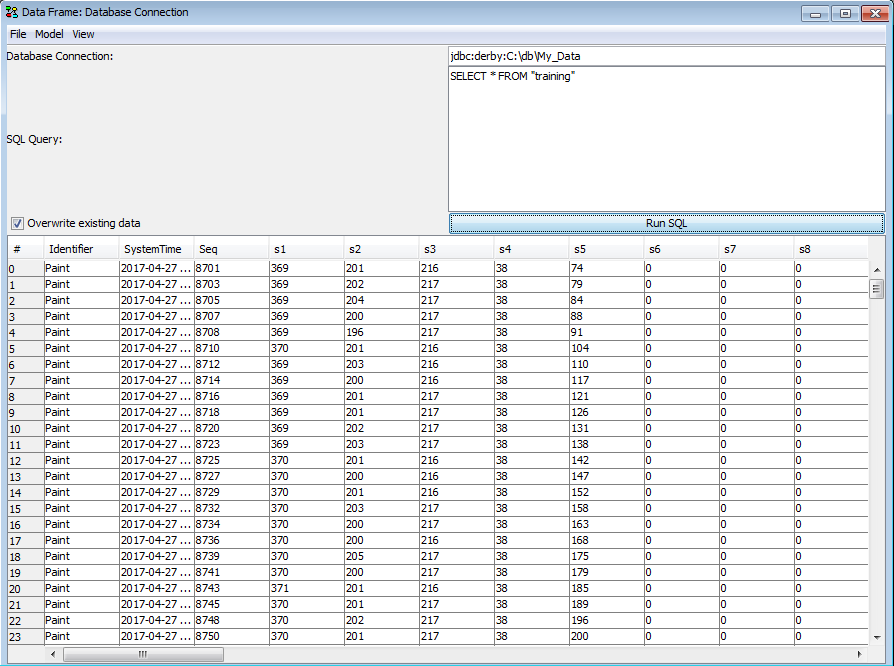
Task: Maximize the Data Frame window
Action: [x=845, y=14]
